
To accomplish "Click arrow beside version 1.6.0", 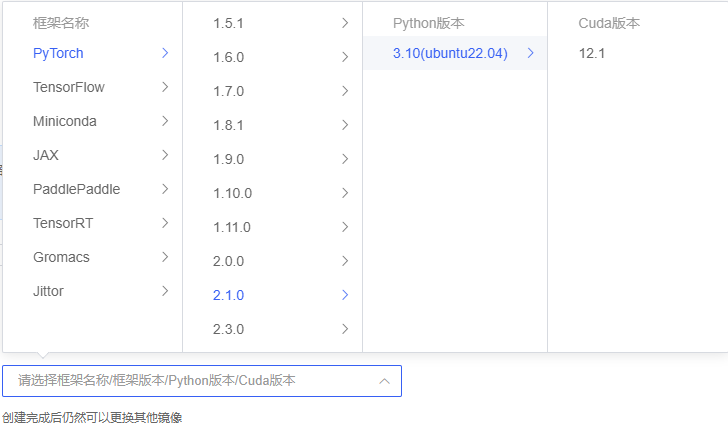I will (345, 57).
